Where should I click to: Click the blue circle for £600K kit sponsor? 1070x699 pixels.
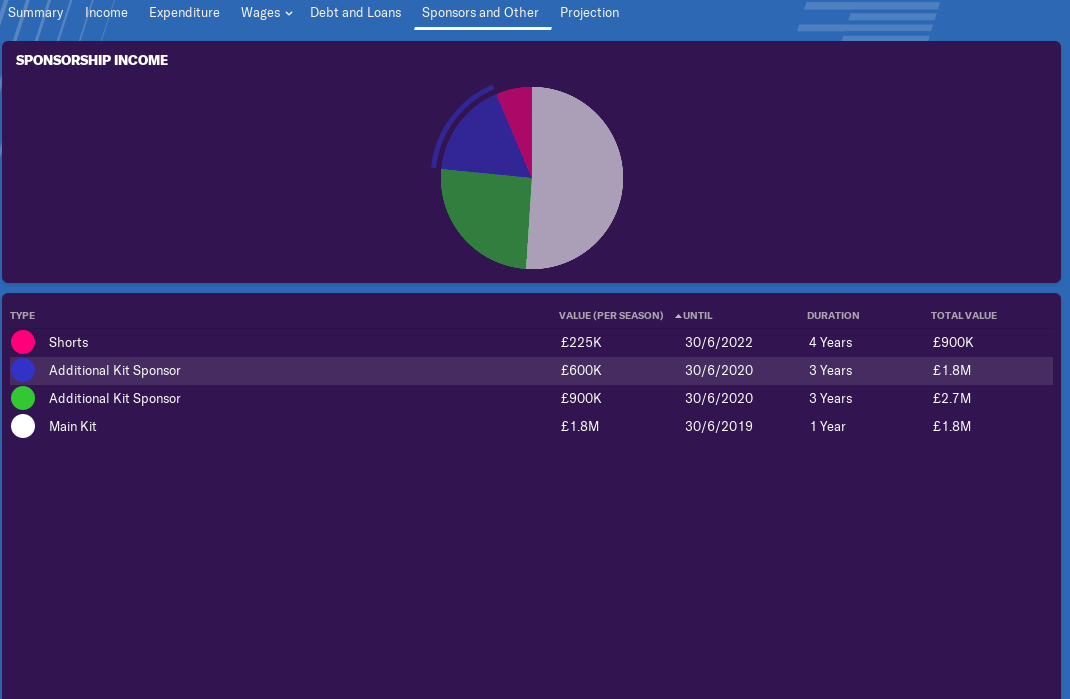coord(23,370)
